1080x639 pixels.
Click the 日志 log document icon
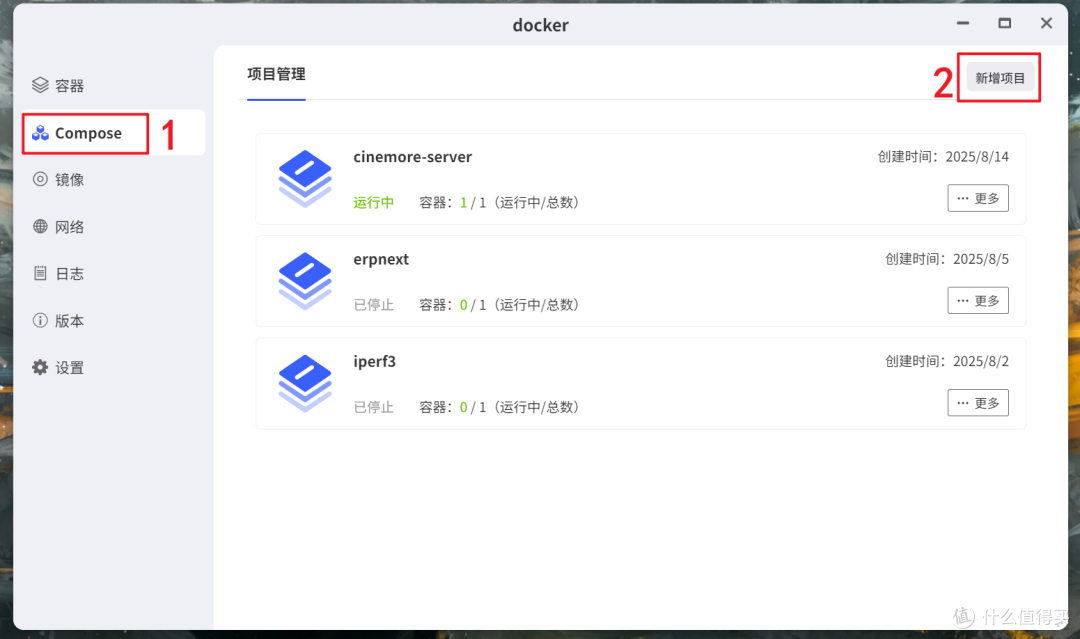tap(40, 274)
